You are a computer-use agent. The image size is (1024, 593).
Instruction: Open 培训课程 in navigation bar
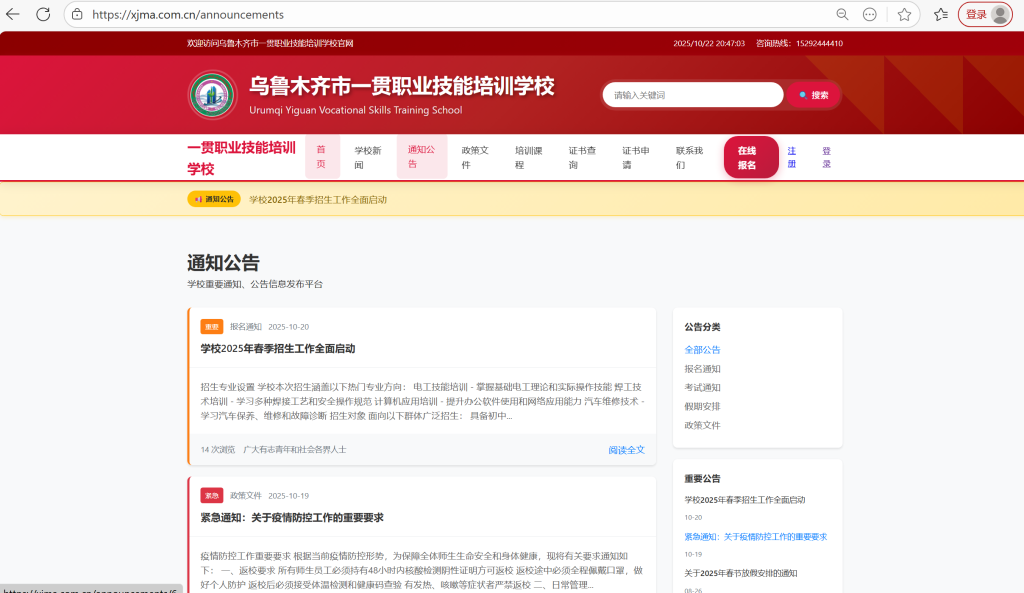click(528, 157)
